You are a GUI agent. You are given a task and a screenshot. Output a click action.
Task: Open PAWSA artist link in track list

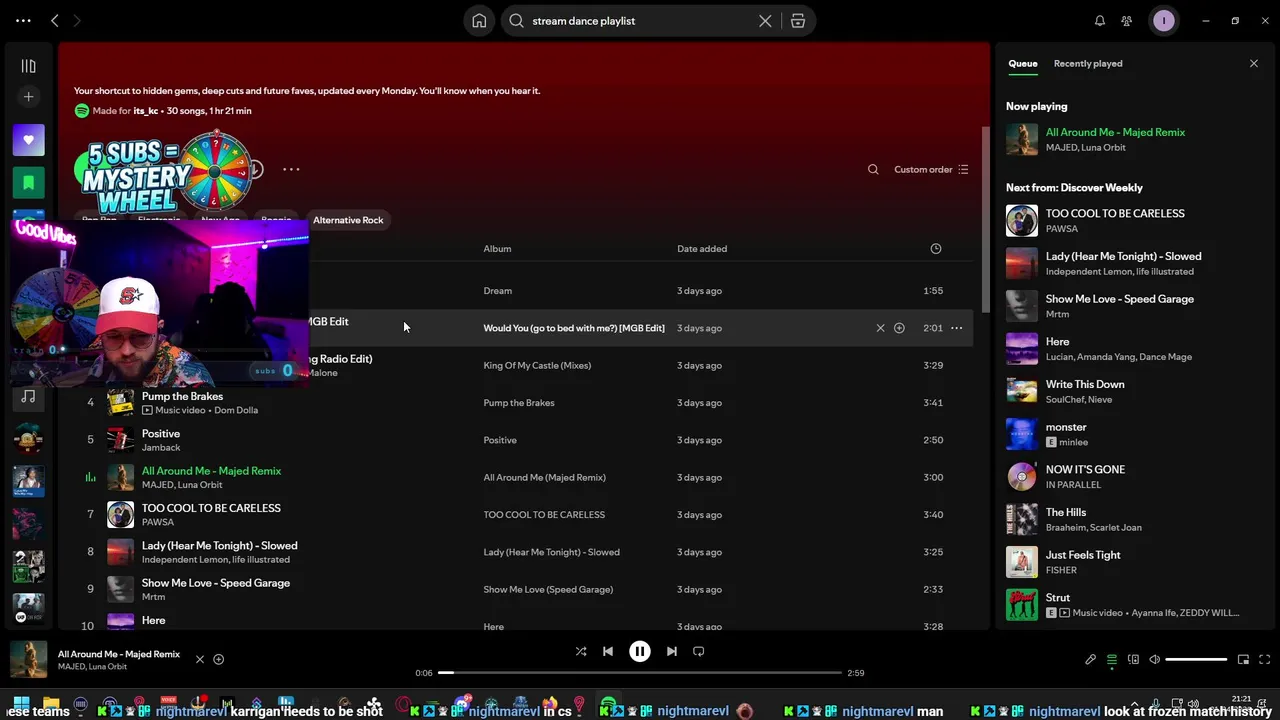coord(158,522)
